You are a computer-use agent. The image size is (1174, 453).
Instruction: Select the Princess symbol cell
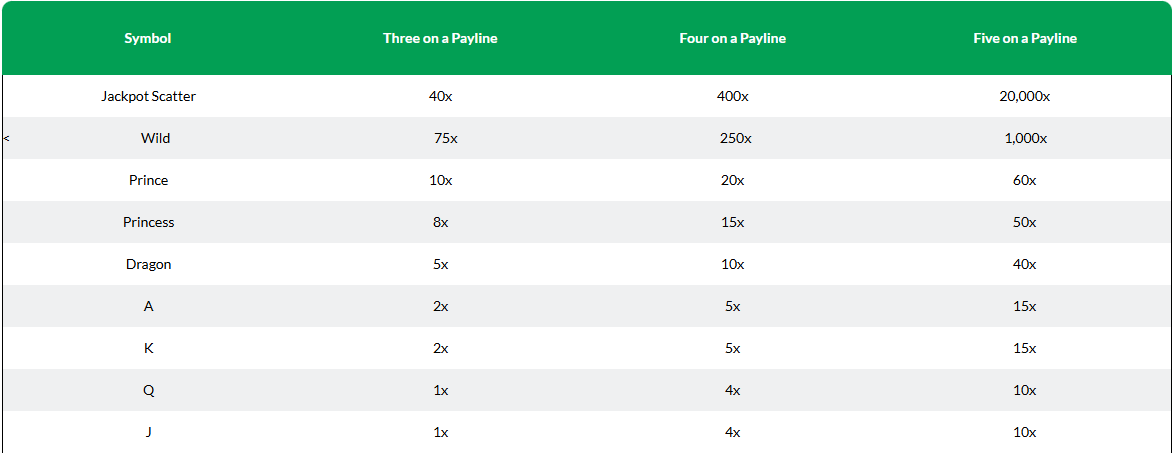(149, 222)
